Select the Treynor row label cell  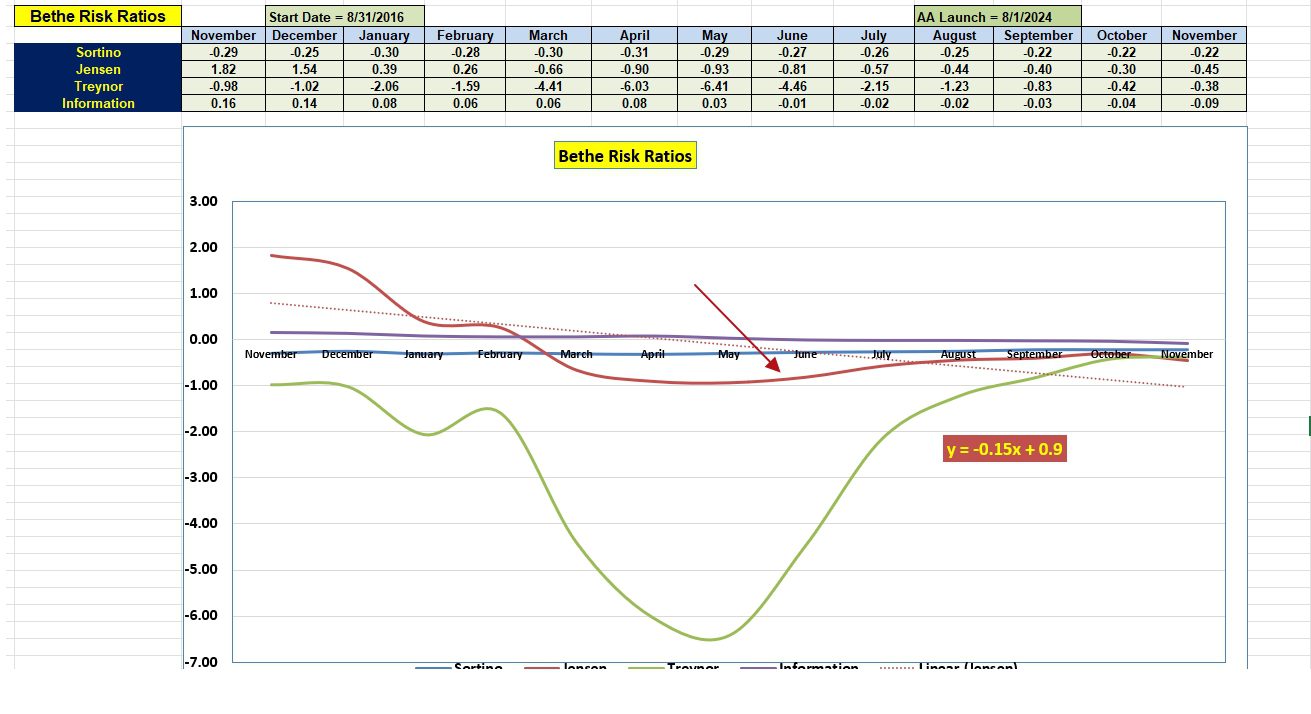[x=98, y=86]
